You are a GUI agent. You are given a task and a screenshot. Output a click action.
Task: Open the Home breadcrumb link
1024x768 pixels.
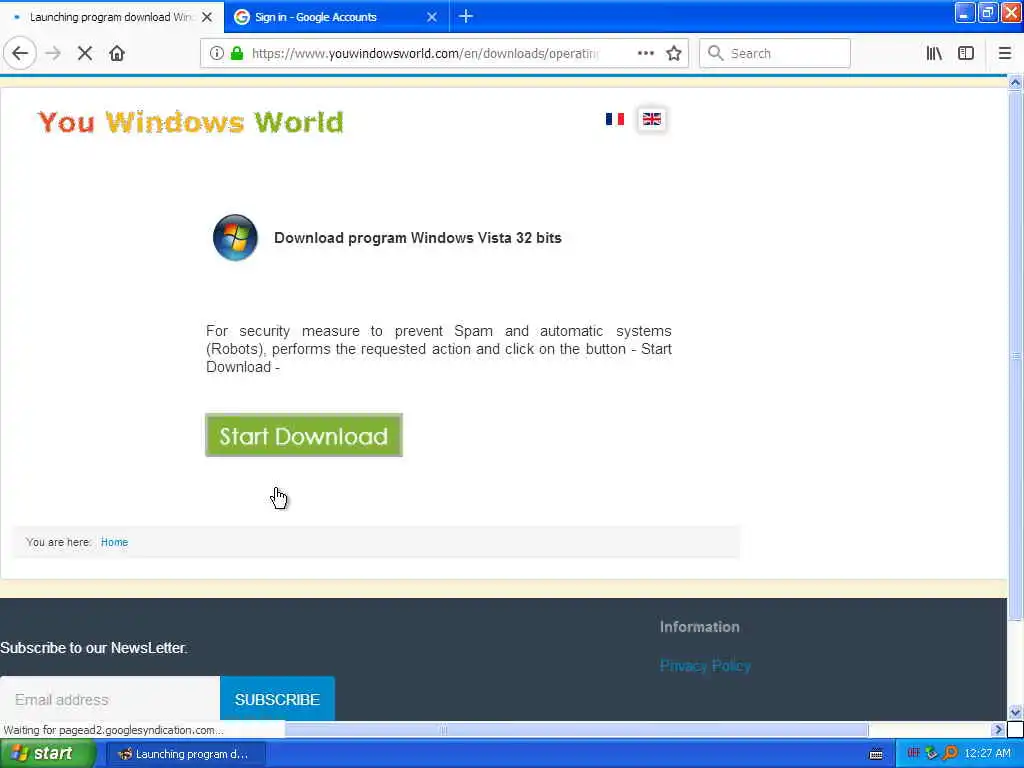[x=114, y=542]
